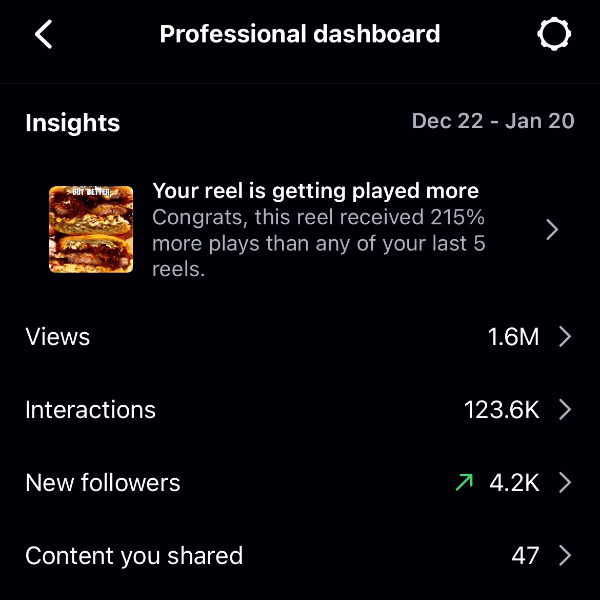
Task: Click the 4.2K new followers value
Action: [514, 483]
